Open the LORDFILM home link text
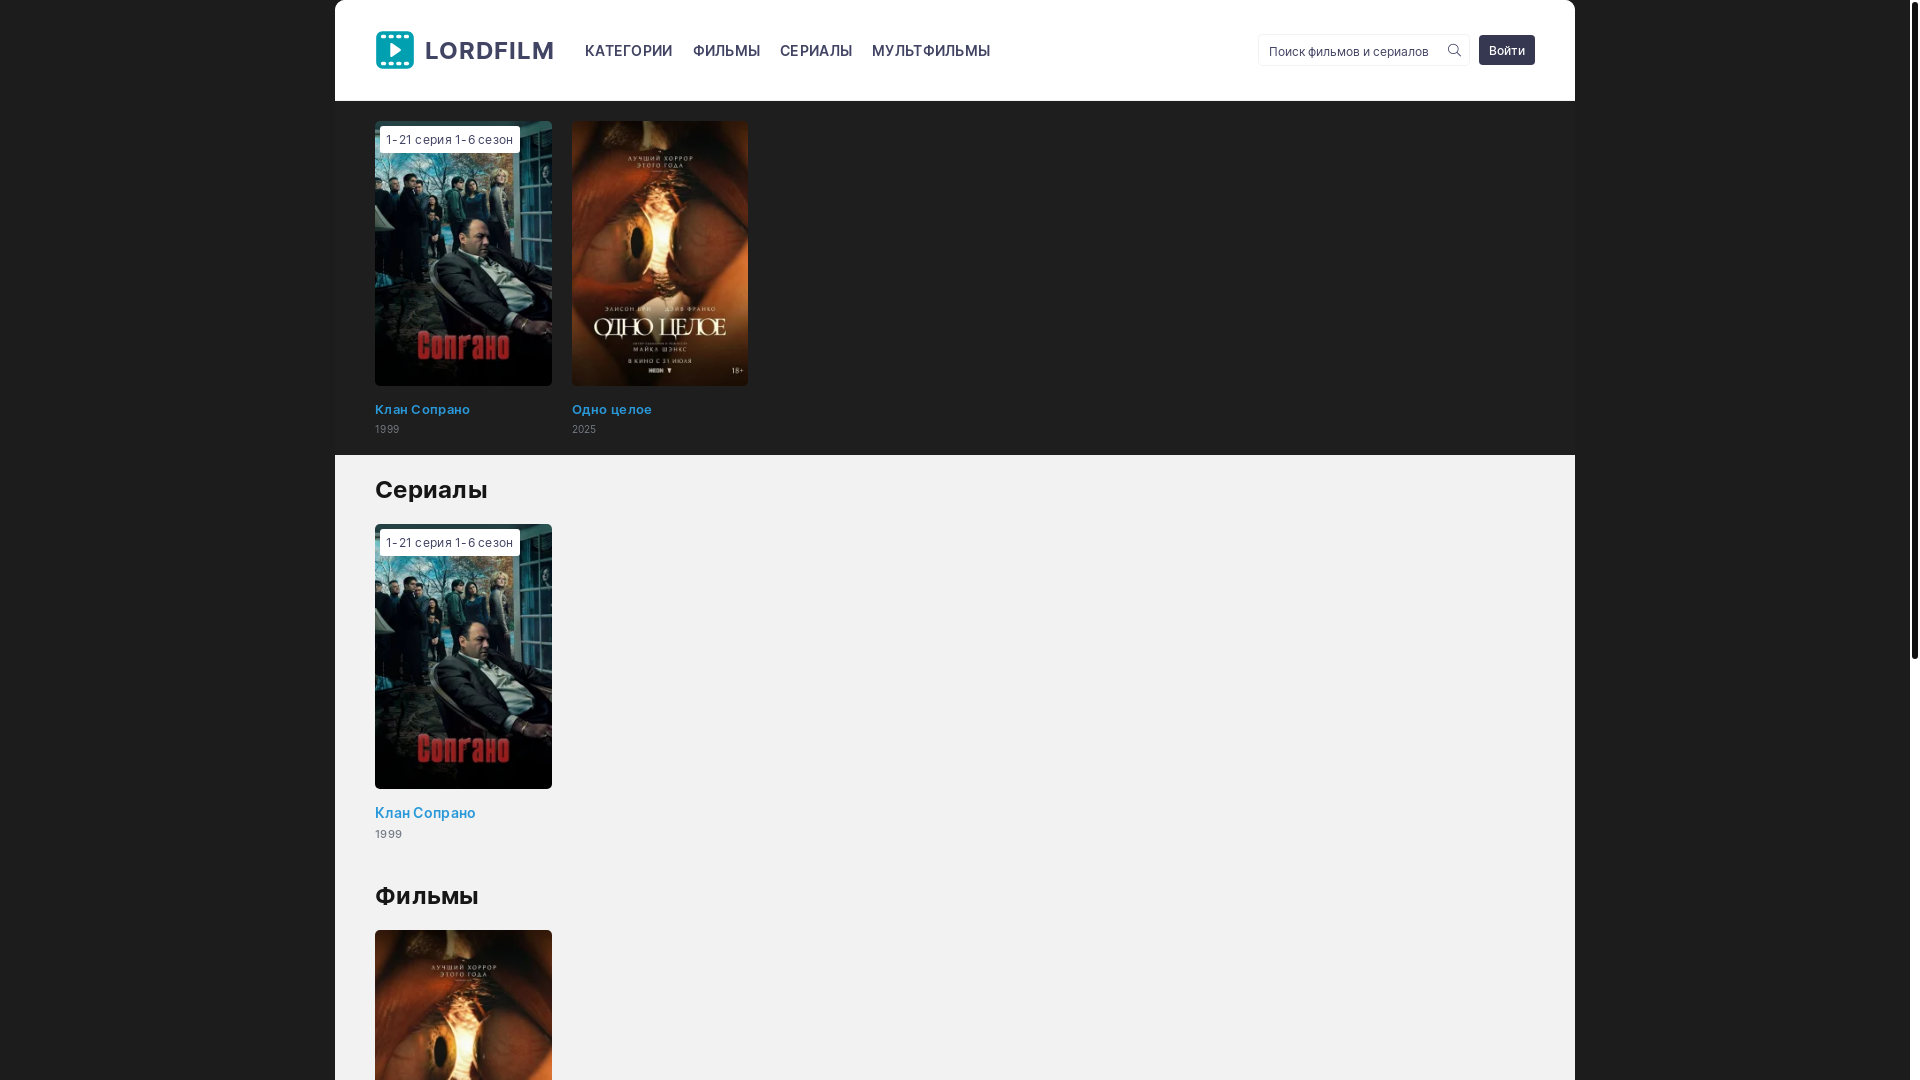1920x1080 pixels. click(x=489, y=50)
